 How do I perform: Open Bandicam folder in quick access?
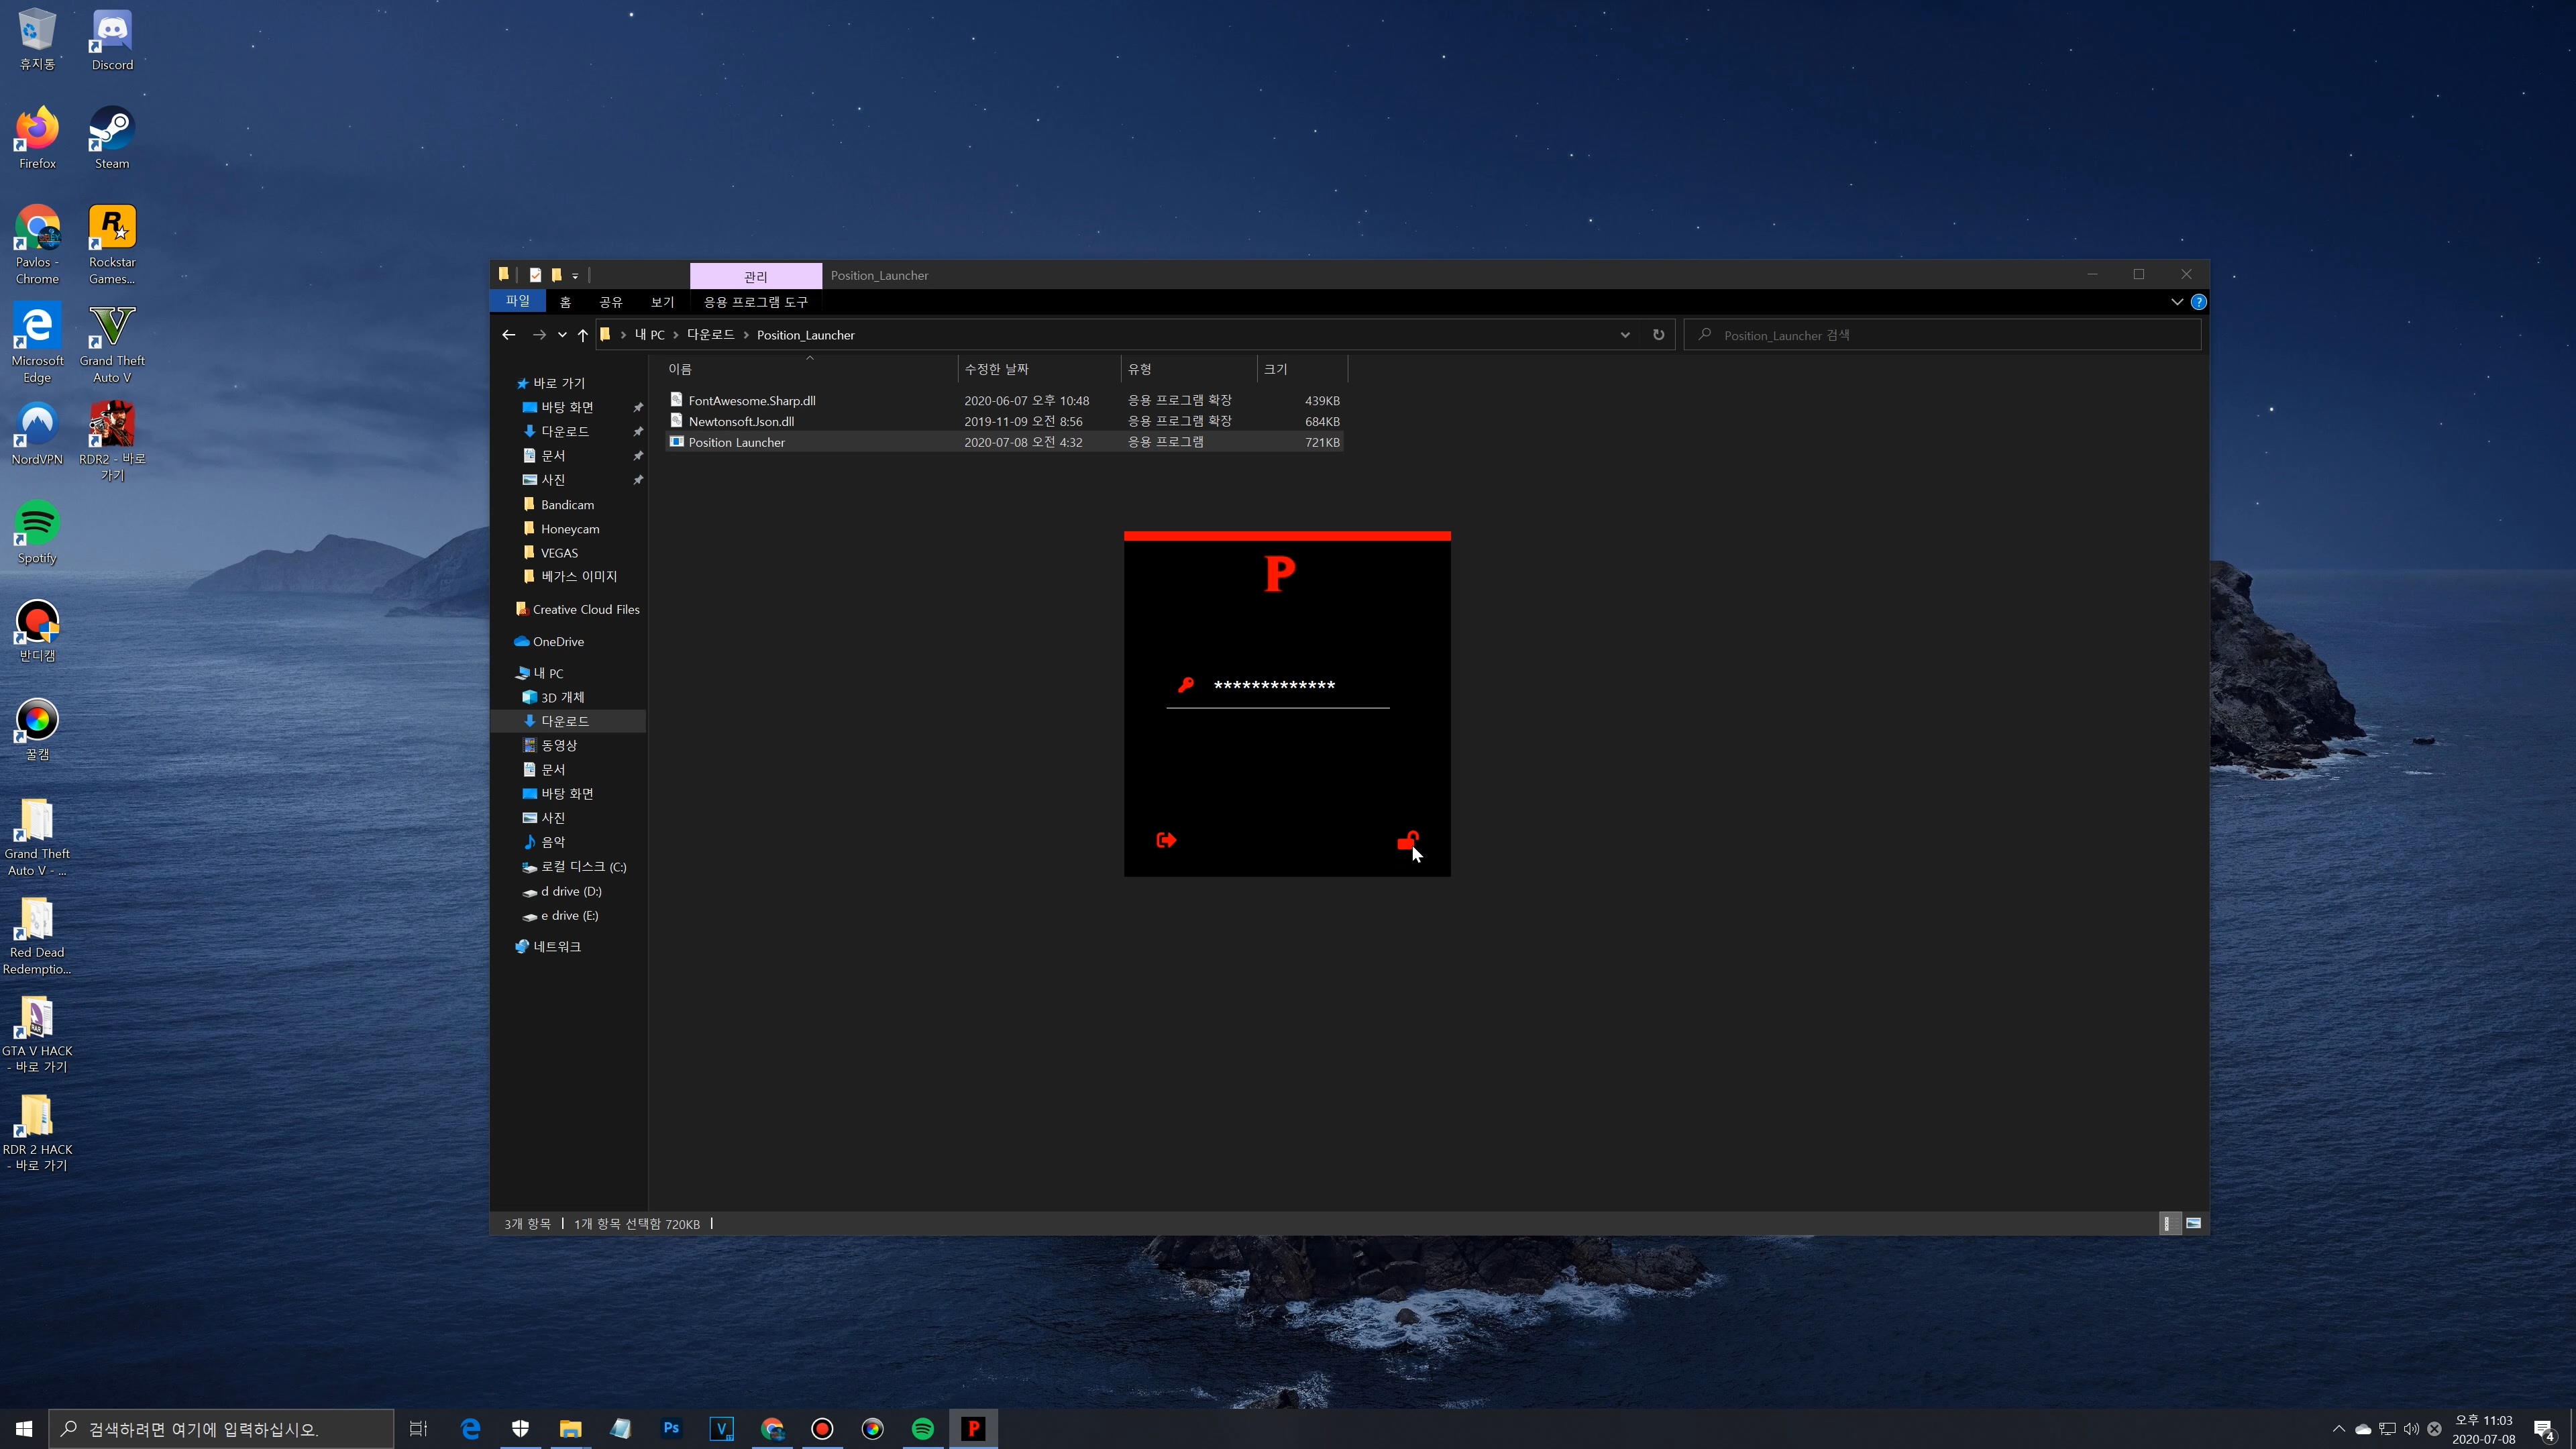(567, 505)
